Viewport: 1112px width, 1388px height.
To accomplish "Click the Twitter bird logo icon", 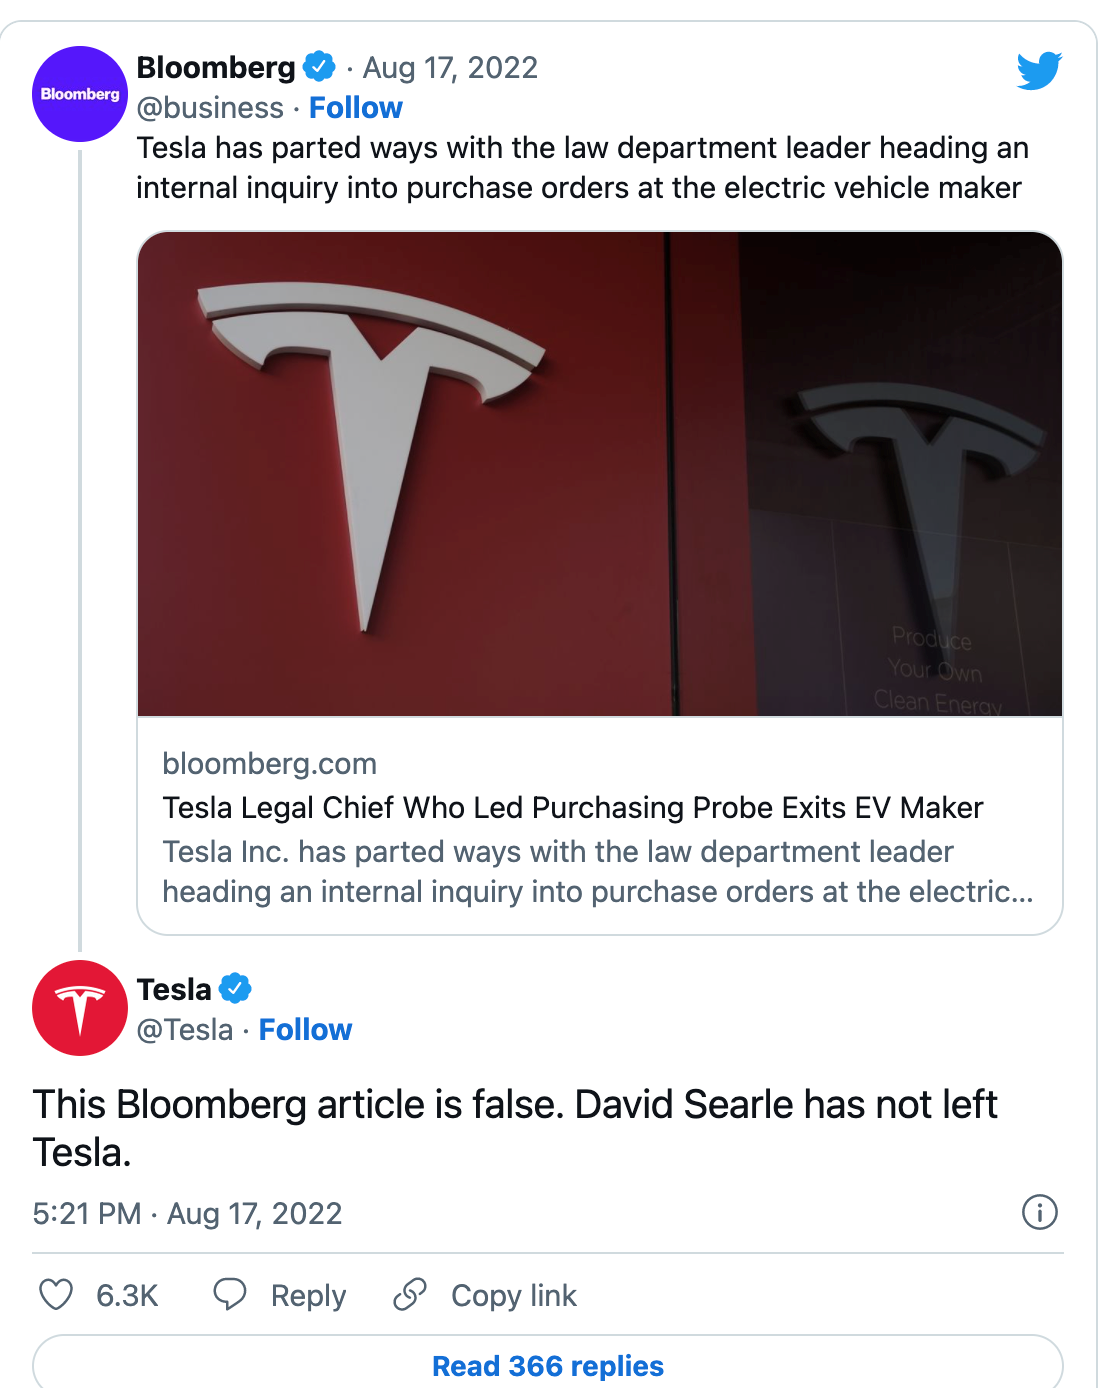I will tap(1039, 70).
